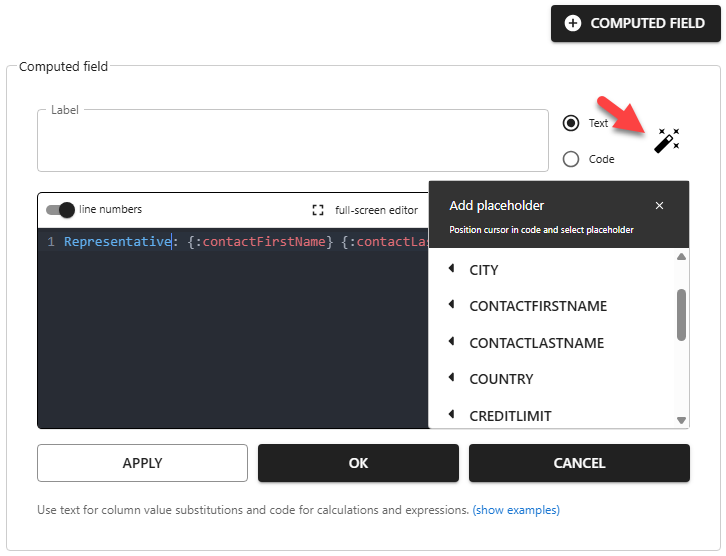Insert the CONTACTFIRSTNAME placeholder arrow

pos(451,304)
